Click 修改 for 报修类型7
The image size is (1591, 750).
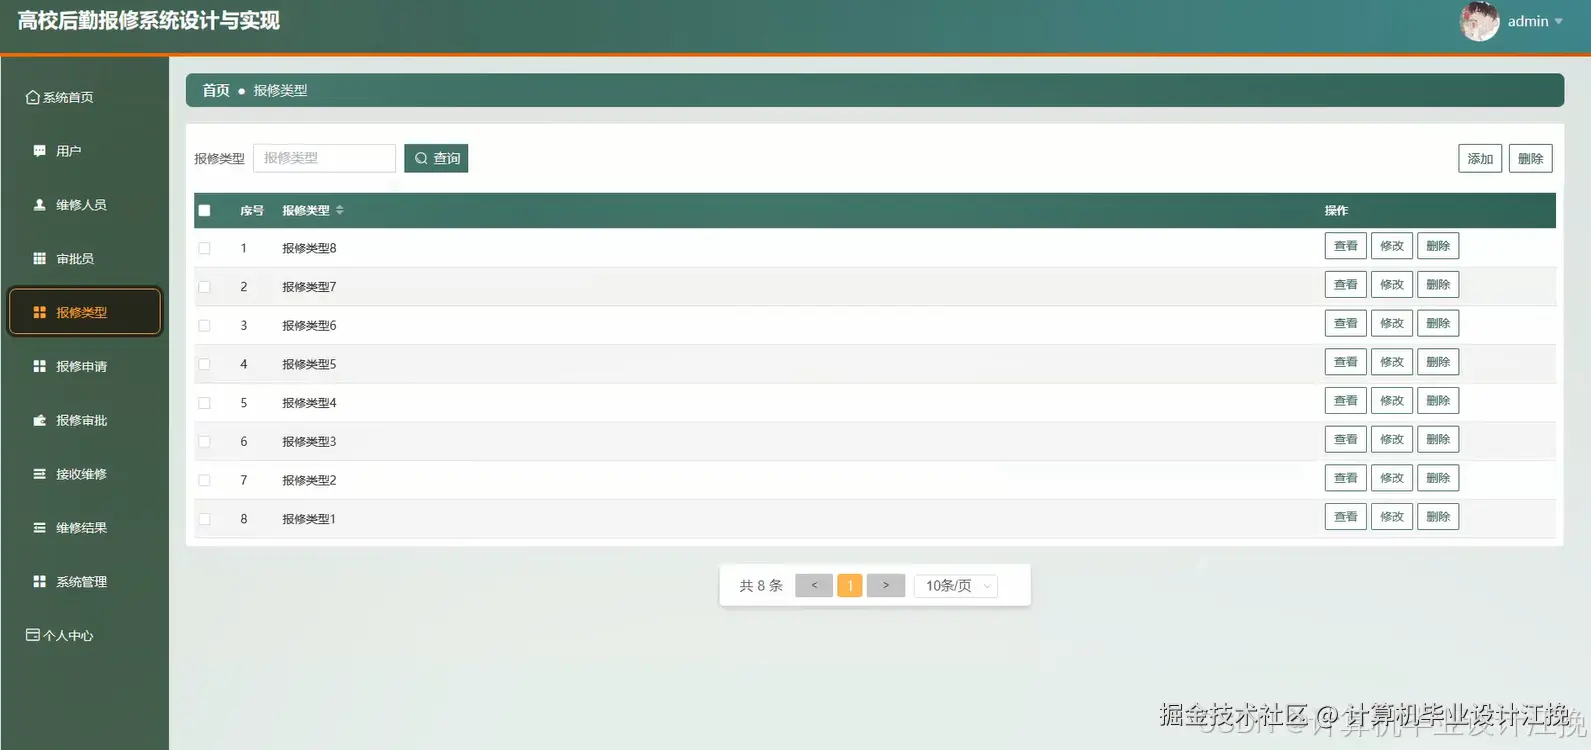click(1392, 285)
